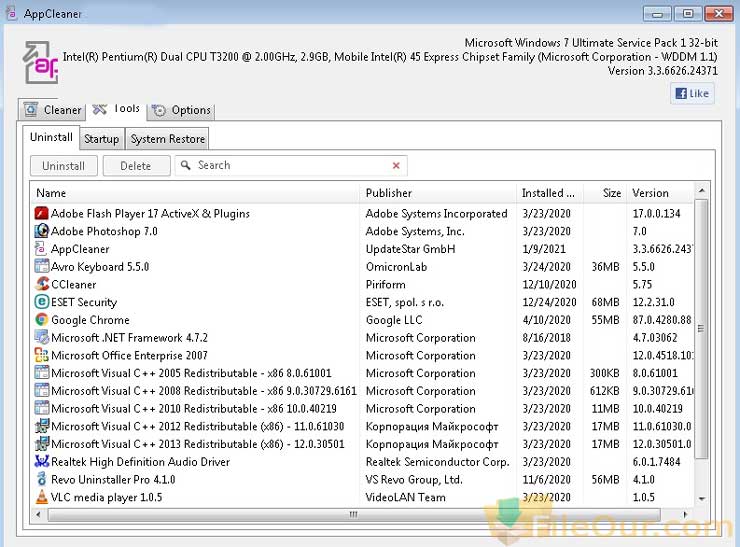
Task: Click the Visual C++ 2012 Redistributable icon
Action: pos(42,426)
